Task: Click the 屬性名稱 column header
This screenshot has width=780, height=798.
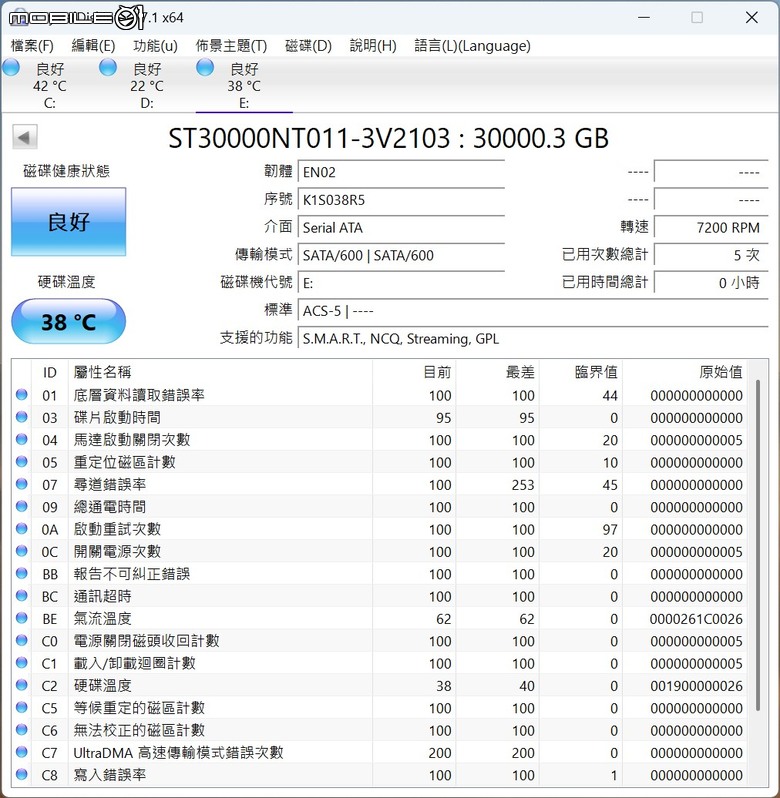Action: pyautogui.click(x=220, y=373)
